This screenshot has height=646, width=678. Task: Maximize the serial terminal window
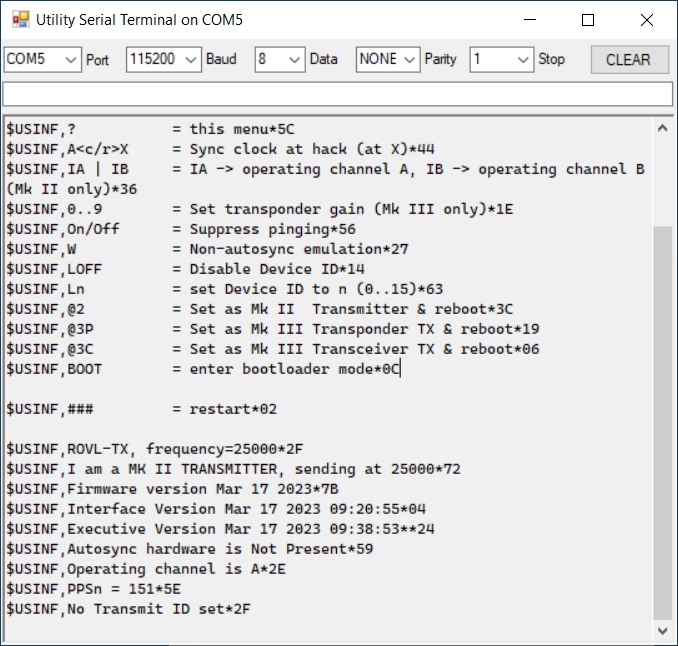(x=588, y=20)
